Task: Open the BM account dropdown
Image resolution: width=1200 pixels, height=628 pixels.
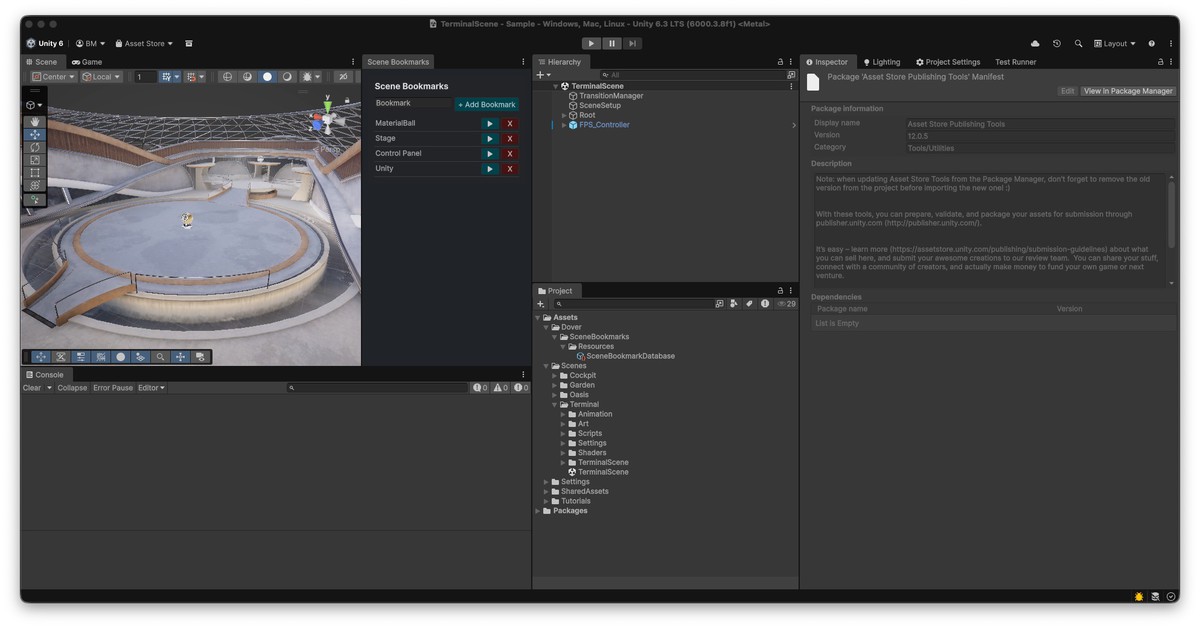Action: point(90,44)
